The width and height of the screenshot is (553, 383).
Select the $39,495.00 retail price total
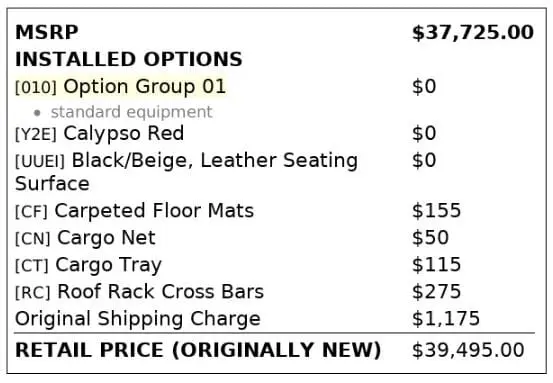pyautogui.click(x=468, y=351)
